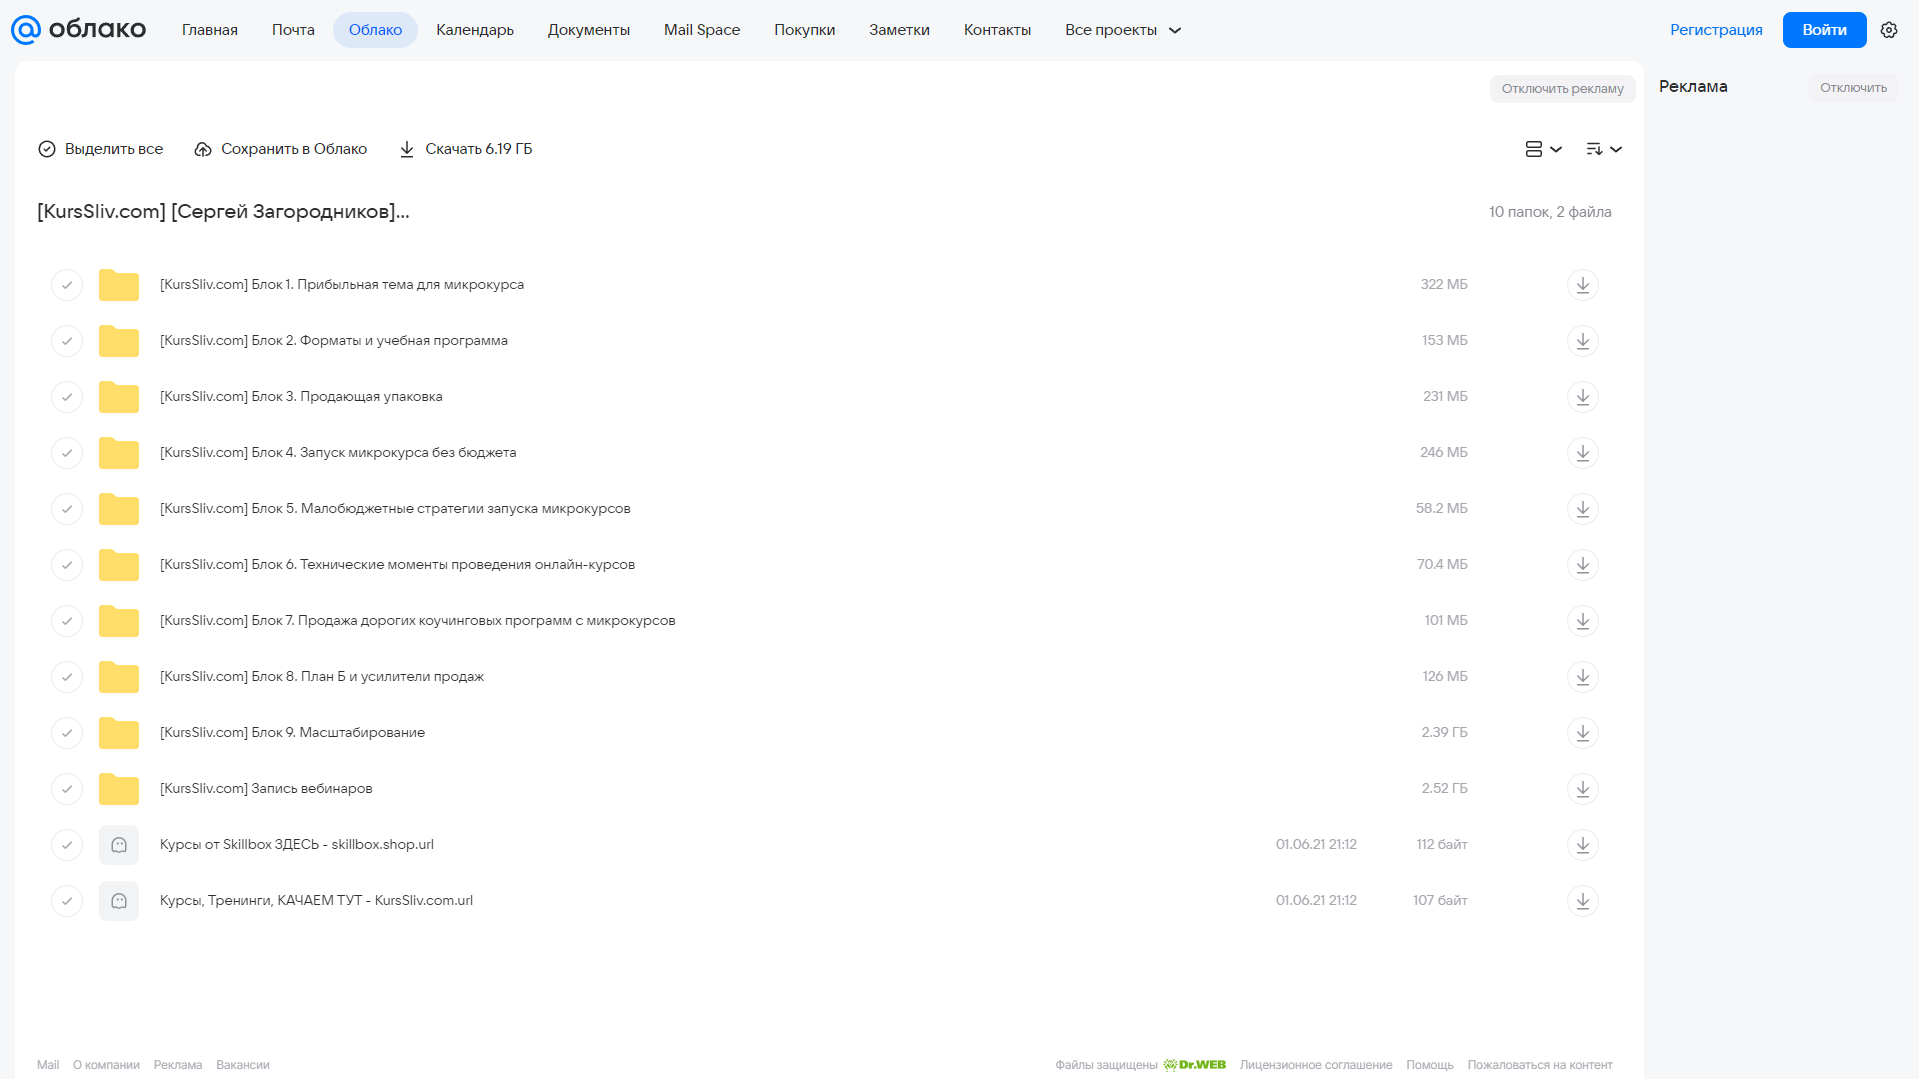Tick checkbox for Блок 2. Форматы и учебная программа
This screenshot has height=1079, width=1919.
pyautogui.click(x=67, y=341)
